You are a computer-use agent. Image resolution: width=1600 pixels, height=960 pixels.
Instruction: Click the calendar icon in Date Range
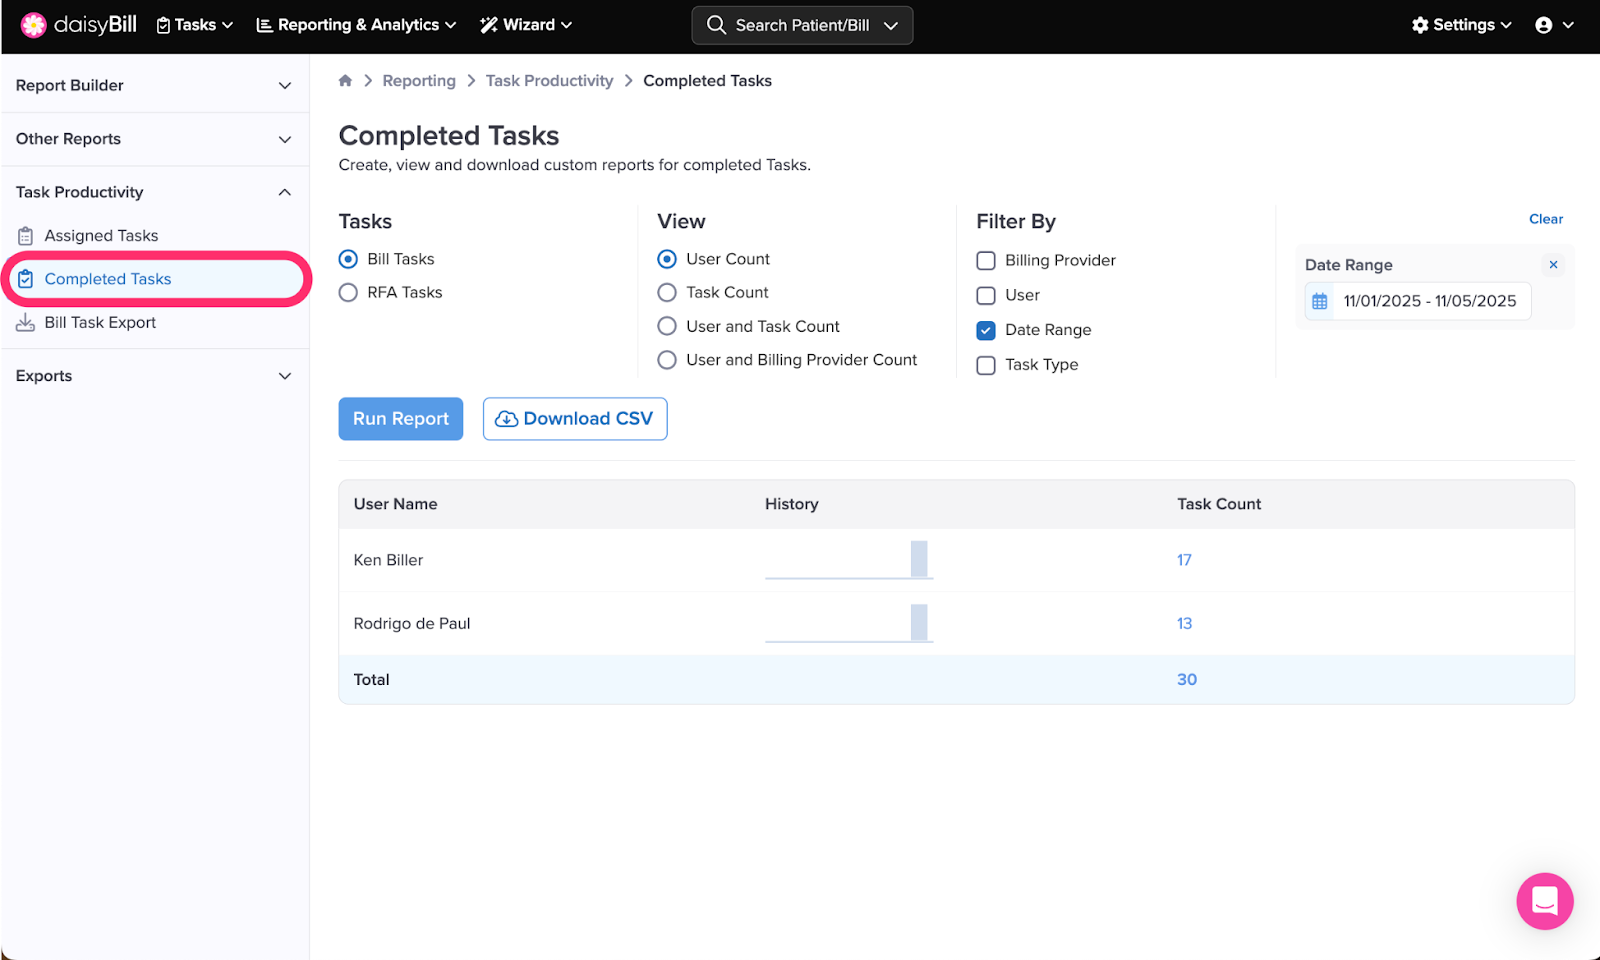click(1320, 301)
